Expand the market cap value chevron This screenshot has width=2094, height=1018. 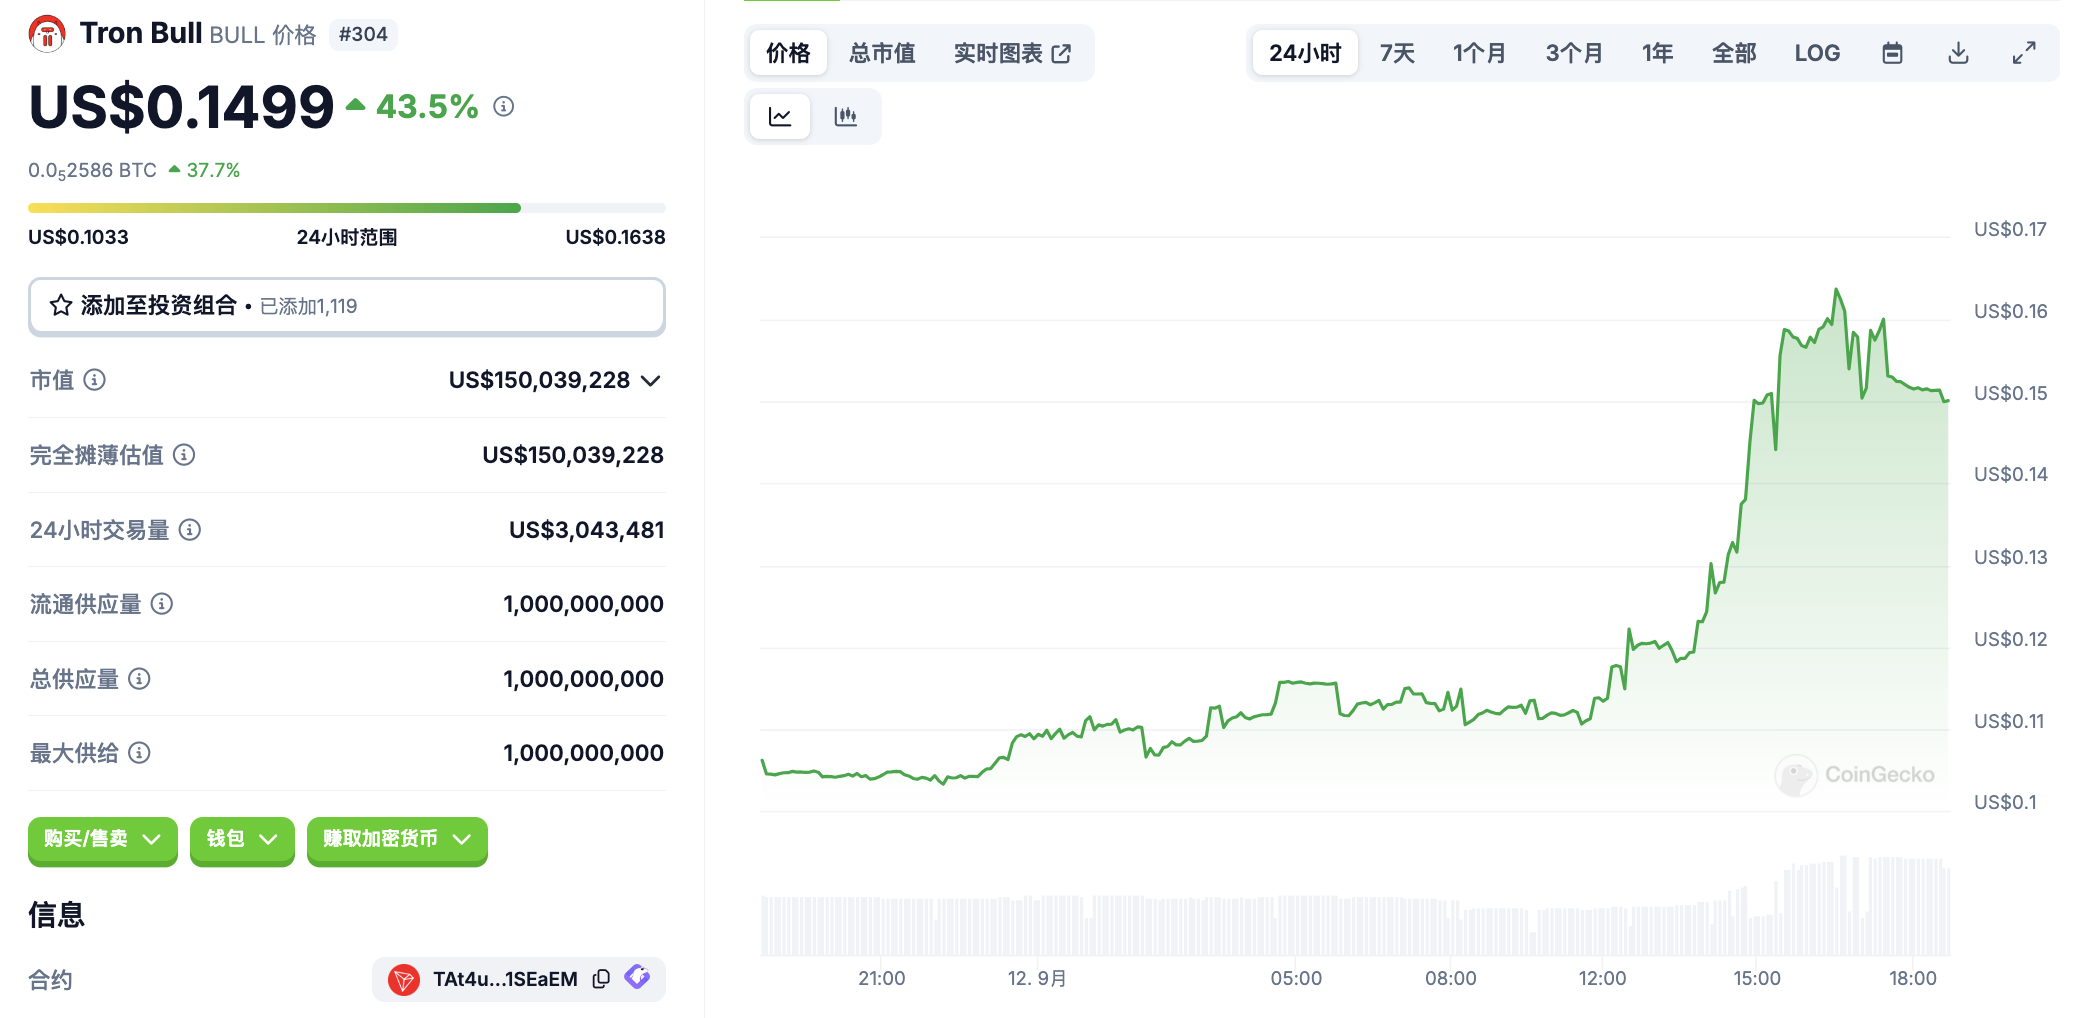tap(651, 380)
